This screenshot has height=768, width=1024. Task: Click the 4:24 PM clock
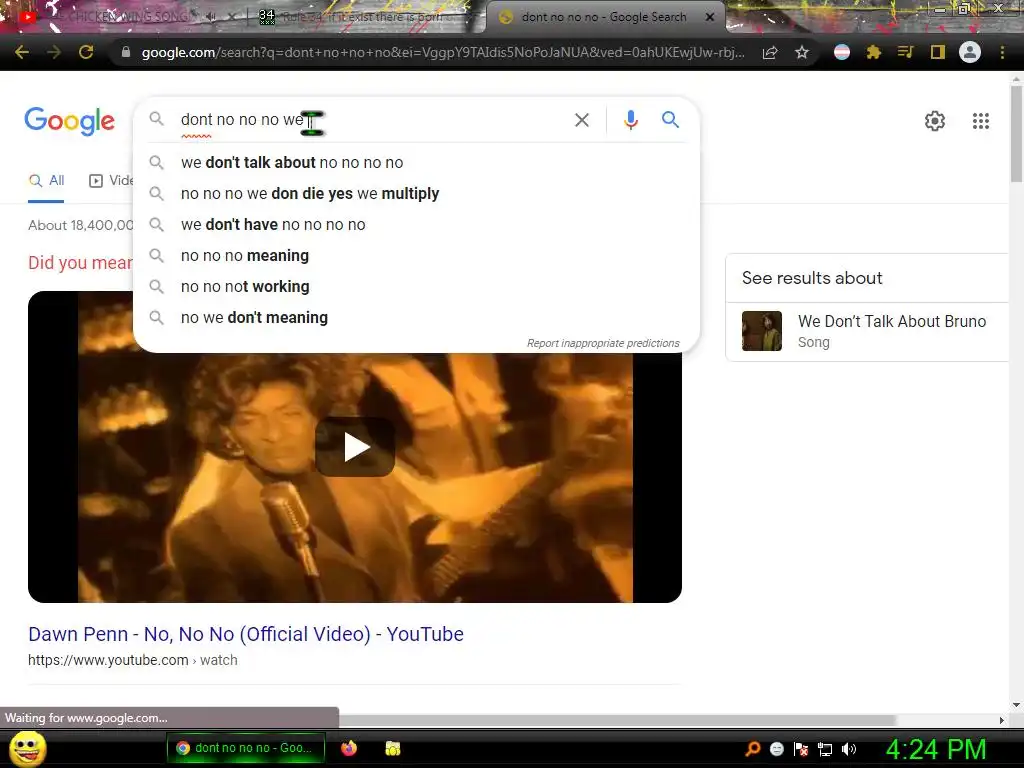point(936,750)
